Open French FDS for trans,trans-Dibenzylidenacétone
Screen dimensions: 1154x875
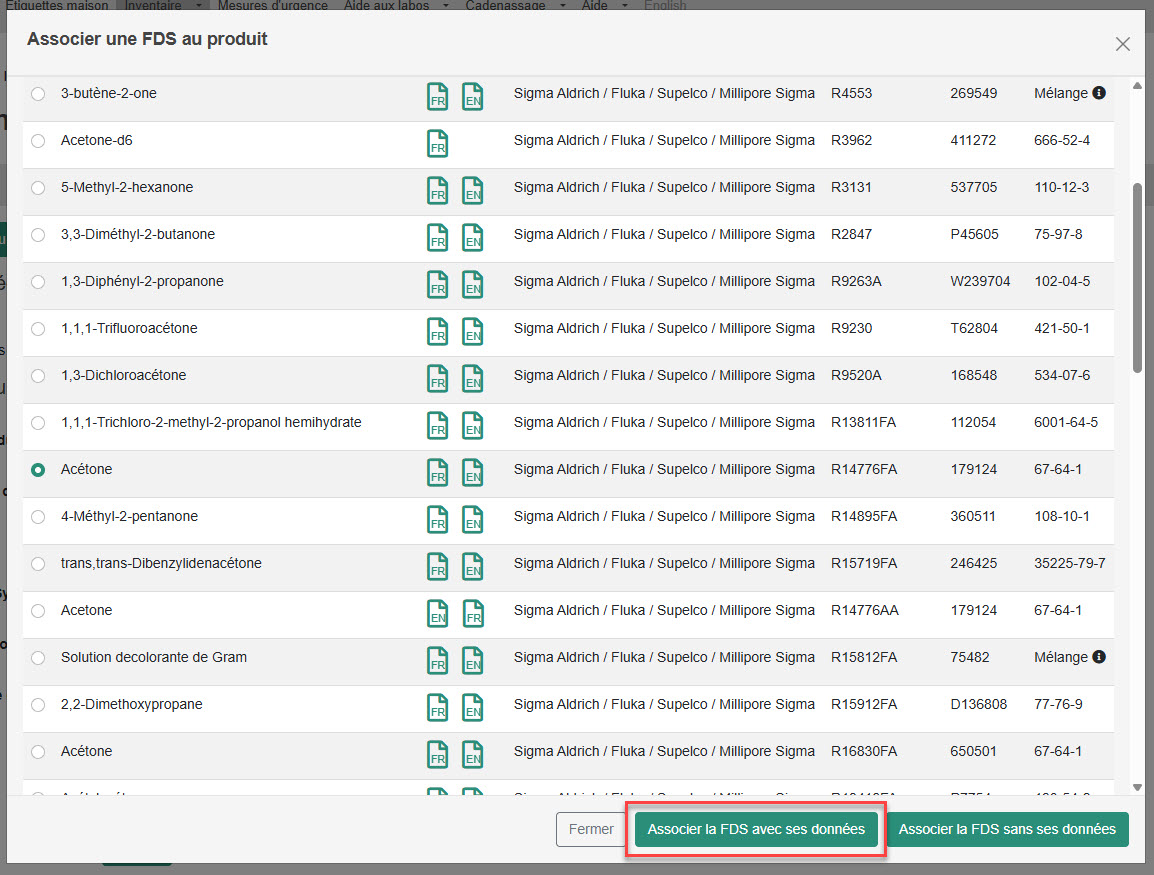tap(437, 565)
